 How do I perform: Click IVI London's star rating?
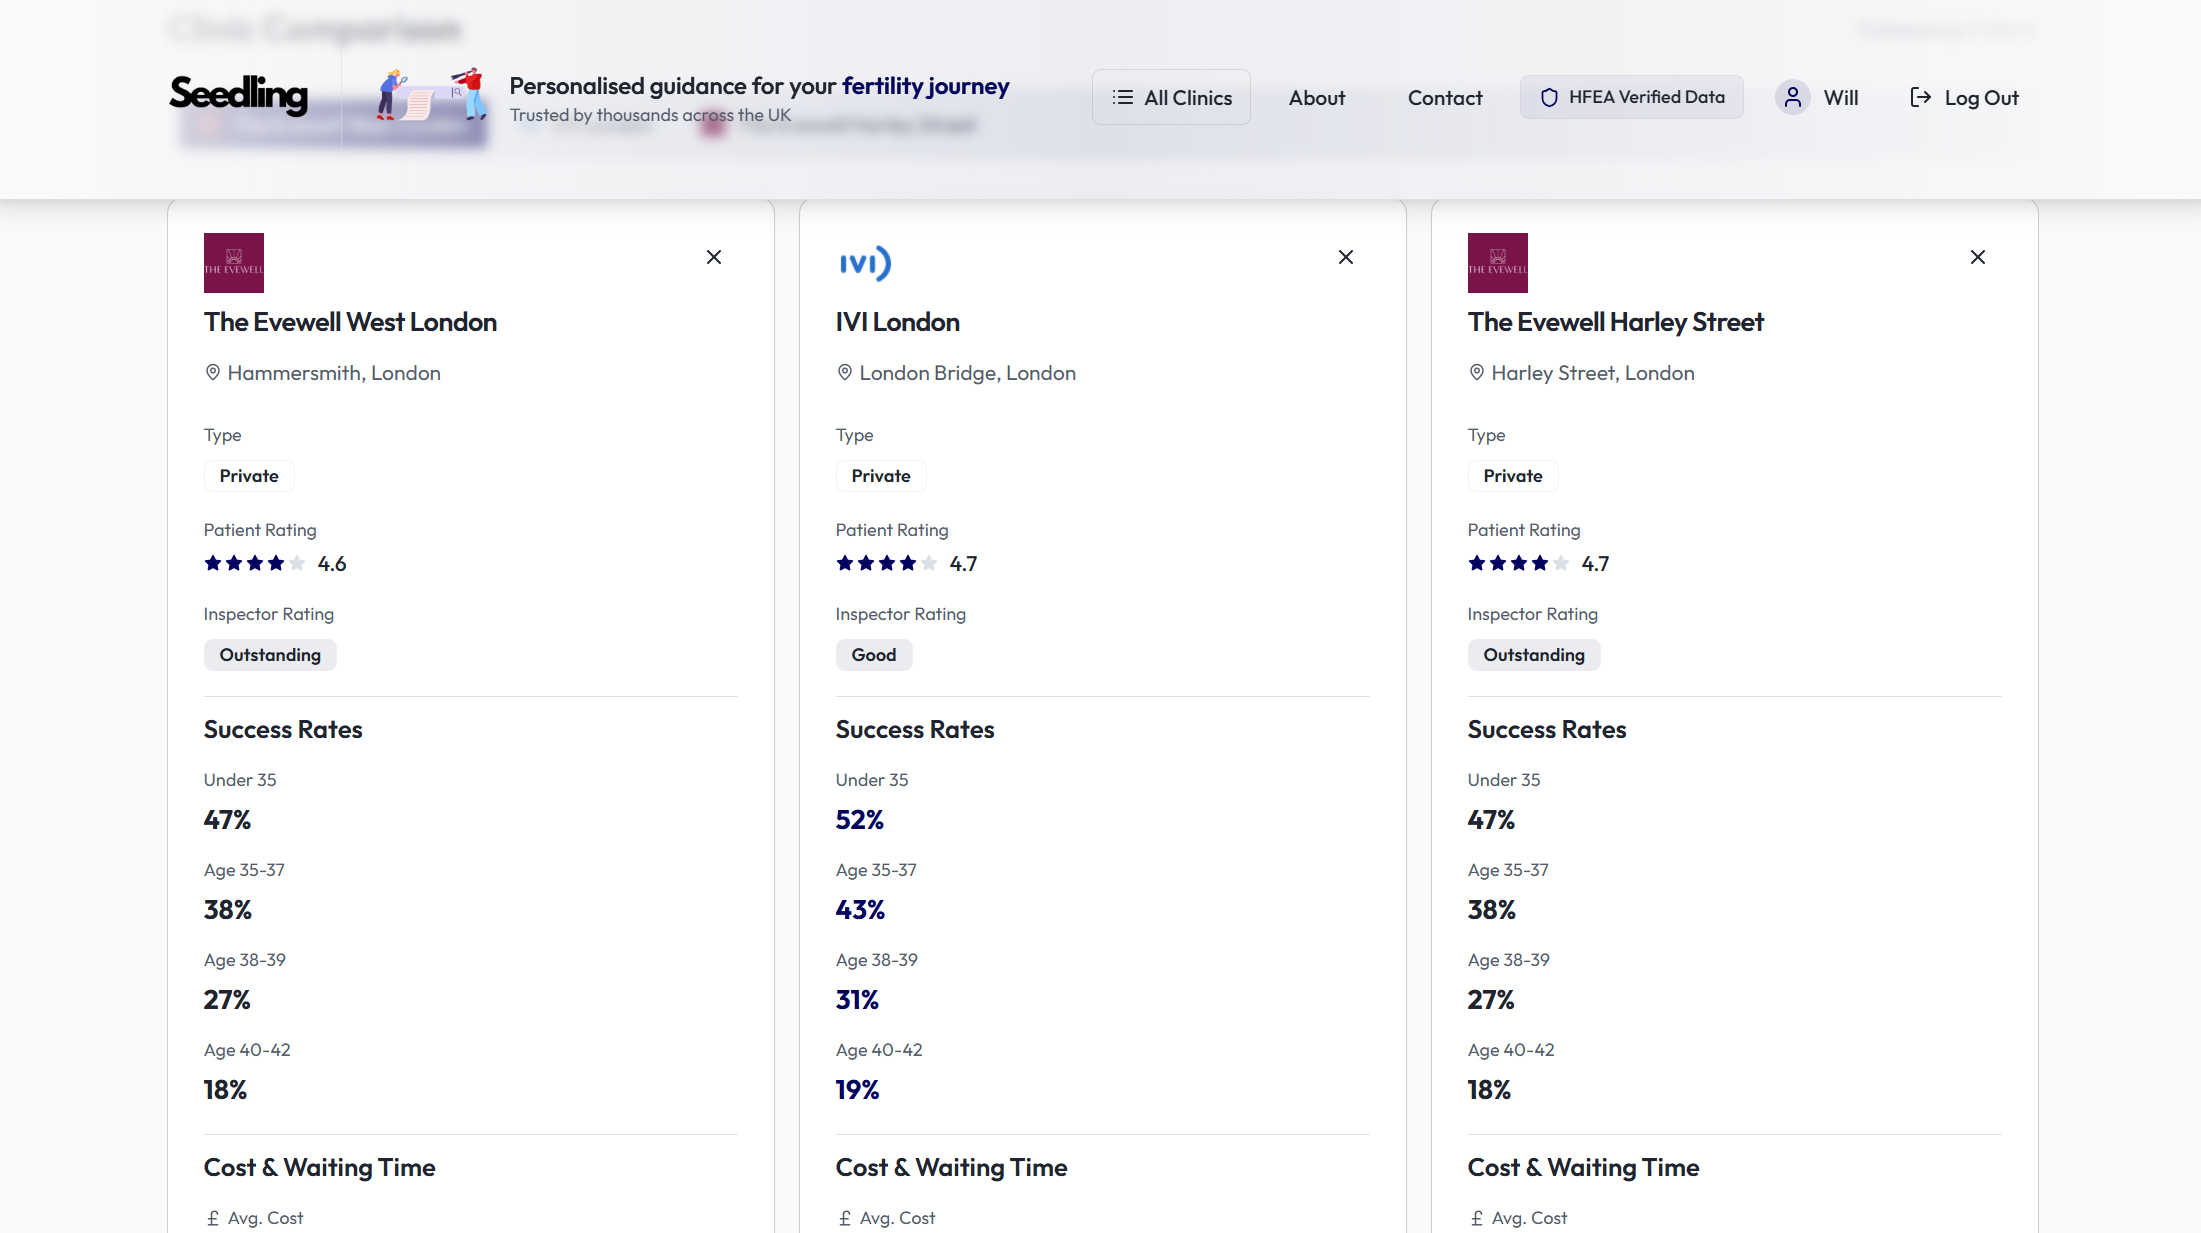pos(886,563)
